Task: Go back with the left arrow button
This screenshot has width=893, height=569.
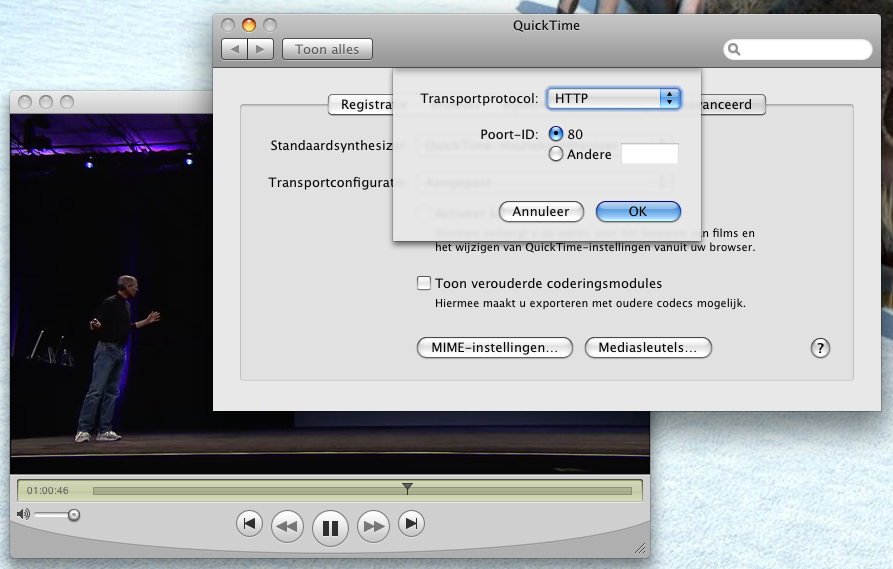Action: pyautogui.click(x=234, y=49)
